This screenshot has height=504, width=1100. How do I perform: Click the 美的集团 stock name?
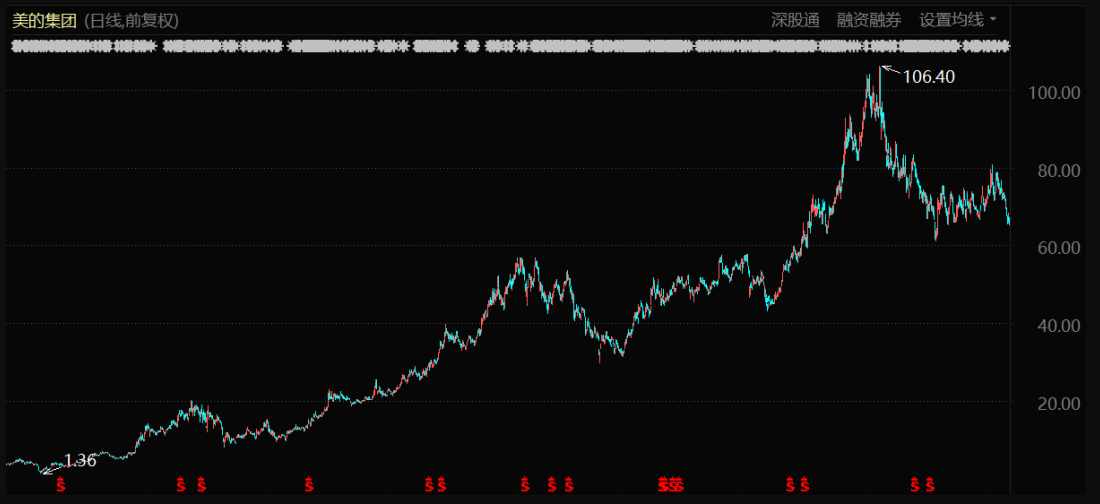coord(45,20)
